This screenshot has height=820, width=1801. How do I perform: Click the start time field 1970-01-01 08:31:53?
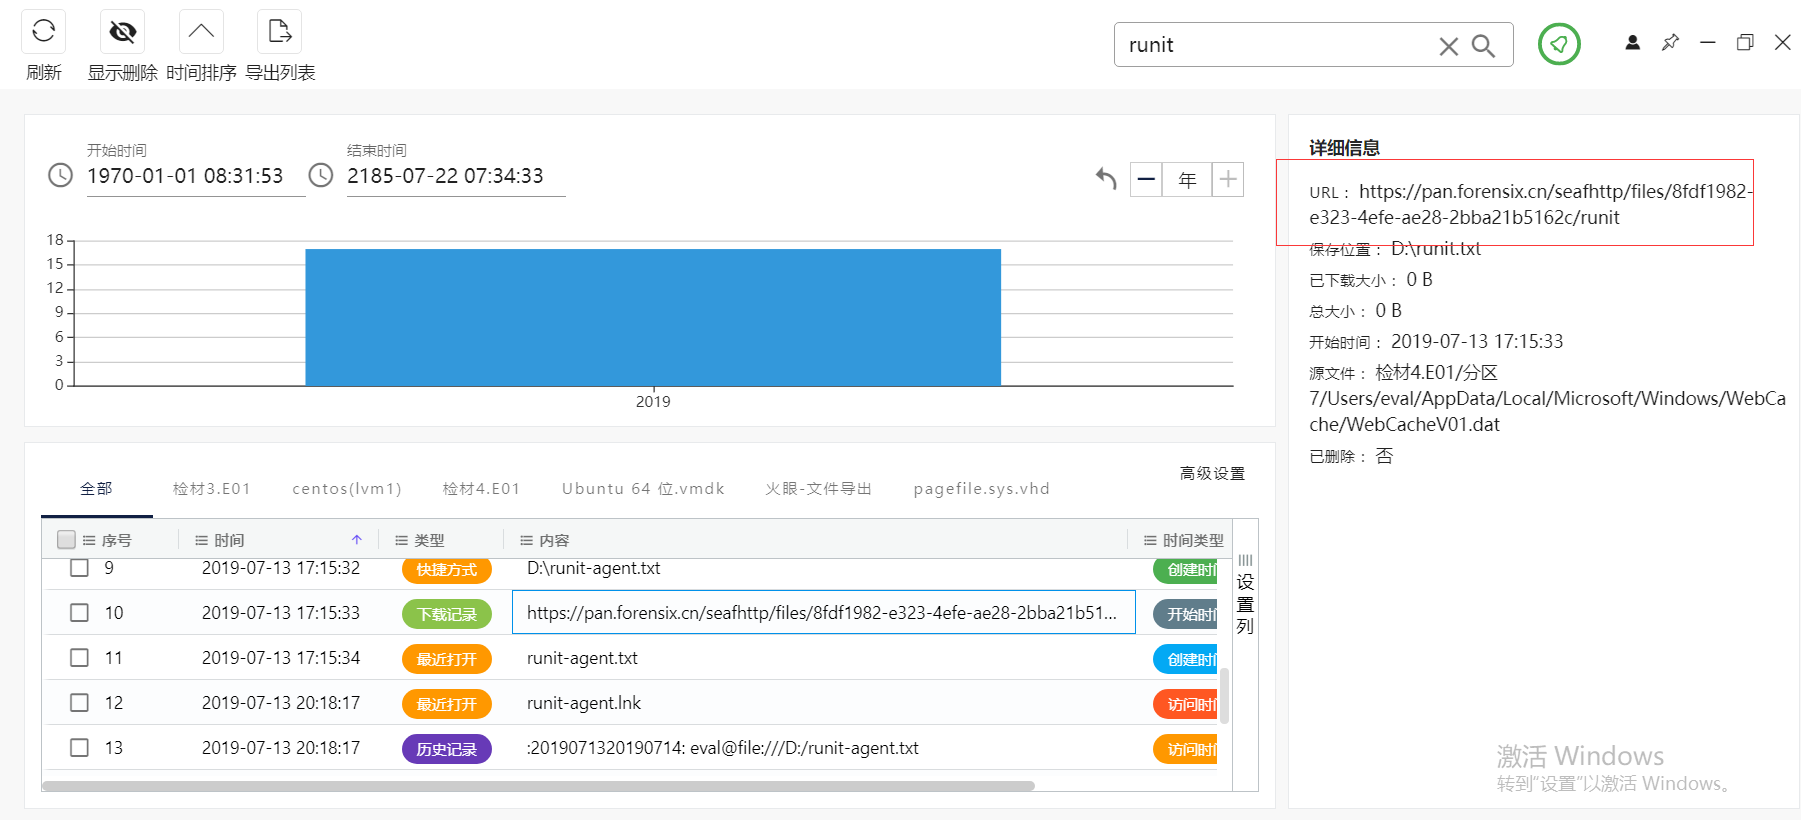196,176
